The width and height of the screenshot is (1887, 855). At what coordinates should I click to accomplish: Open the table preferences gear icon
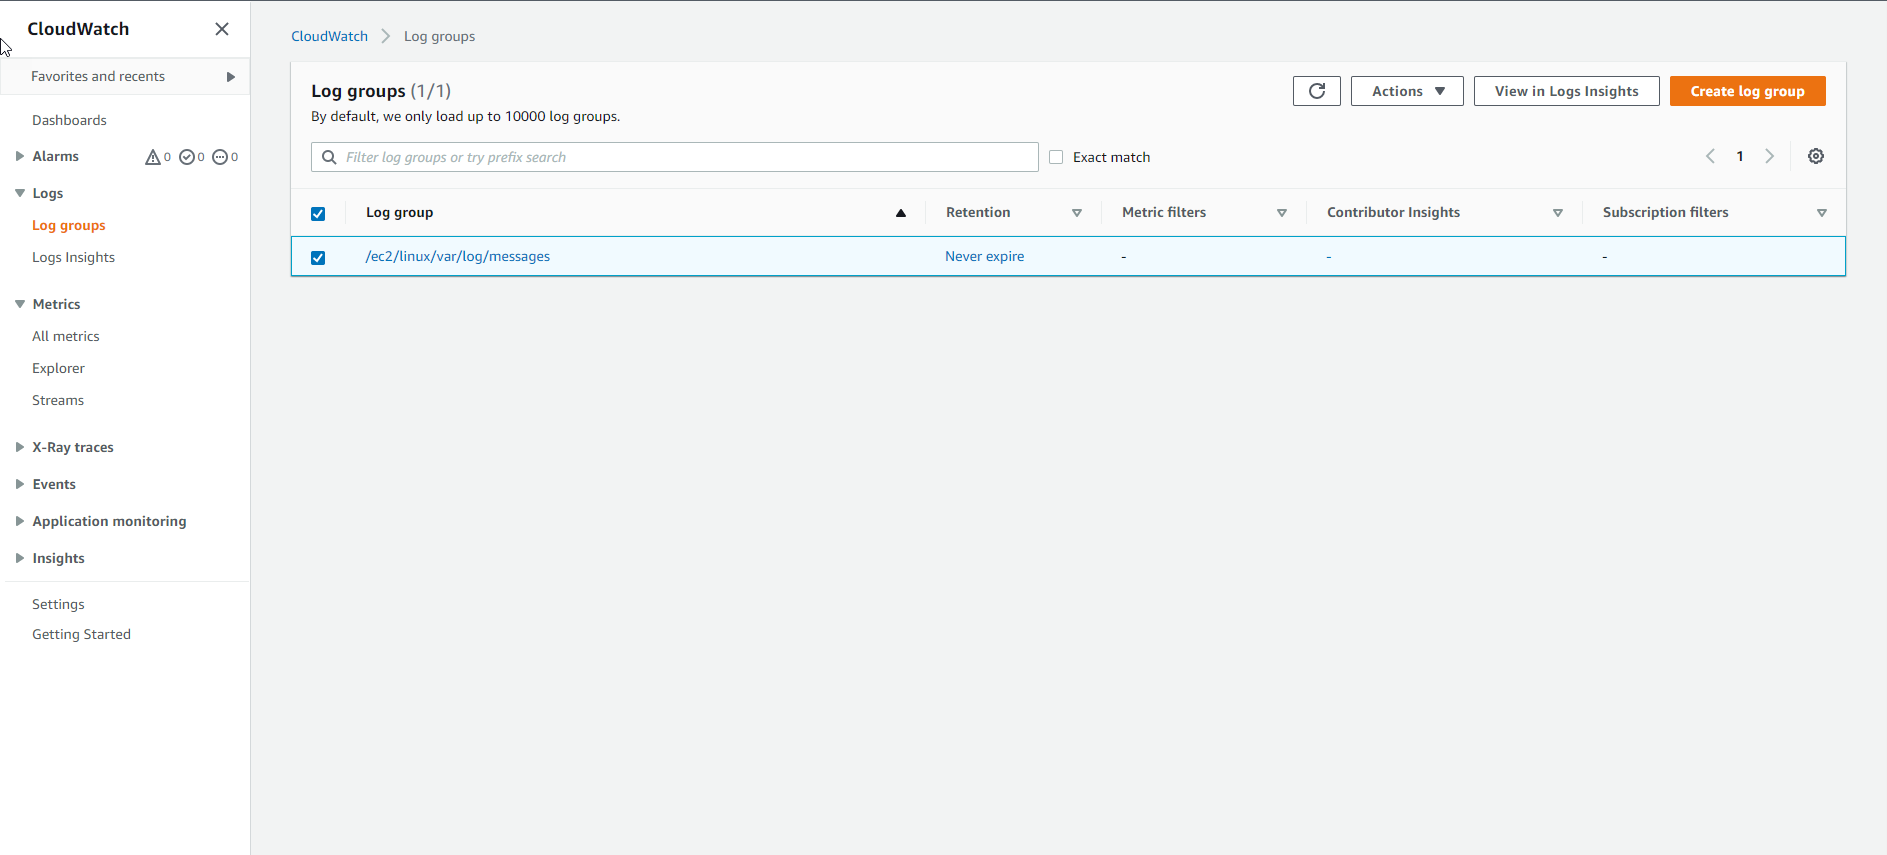[x=1815, y=156]
